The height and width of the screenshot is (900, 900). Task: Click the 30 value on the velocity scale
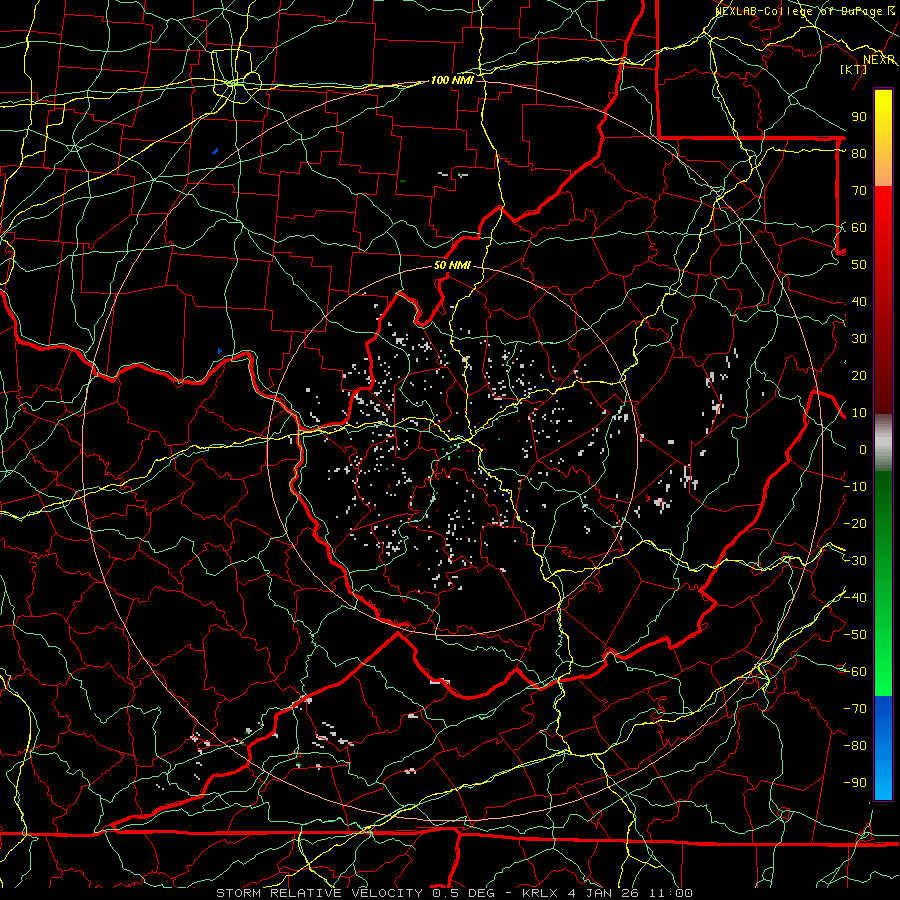pos(859,339)
